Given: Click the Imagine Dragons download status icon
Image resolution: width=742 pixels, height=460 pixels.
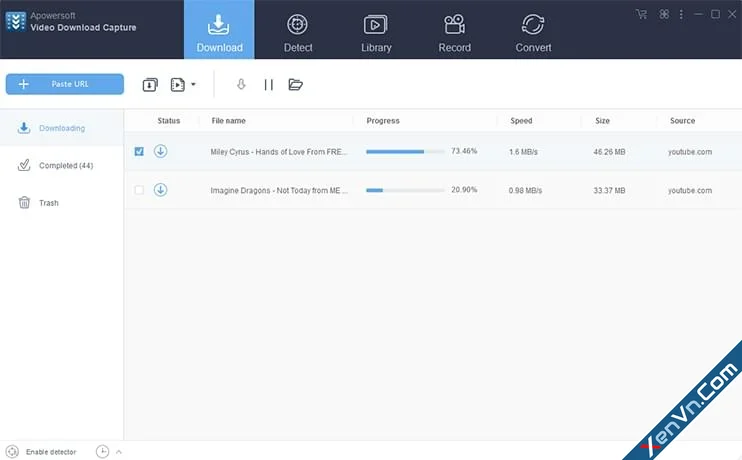Looking at the screenshot, I should pos(160,190).
